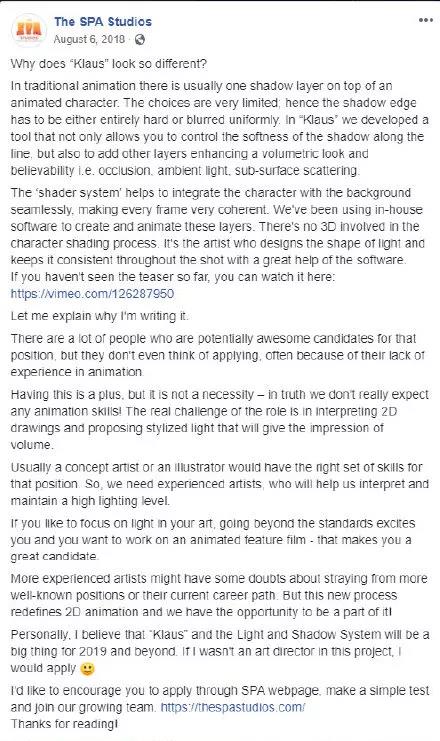The width and height of the screenshot is (440, 741).
Task: Open The SPA Studios page name link
Action: click(103, 22)
